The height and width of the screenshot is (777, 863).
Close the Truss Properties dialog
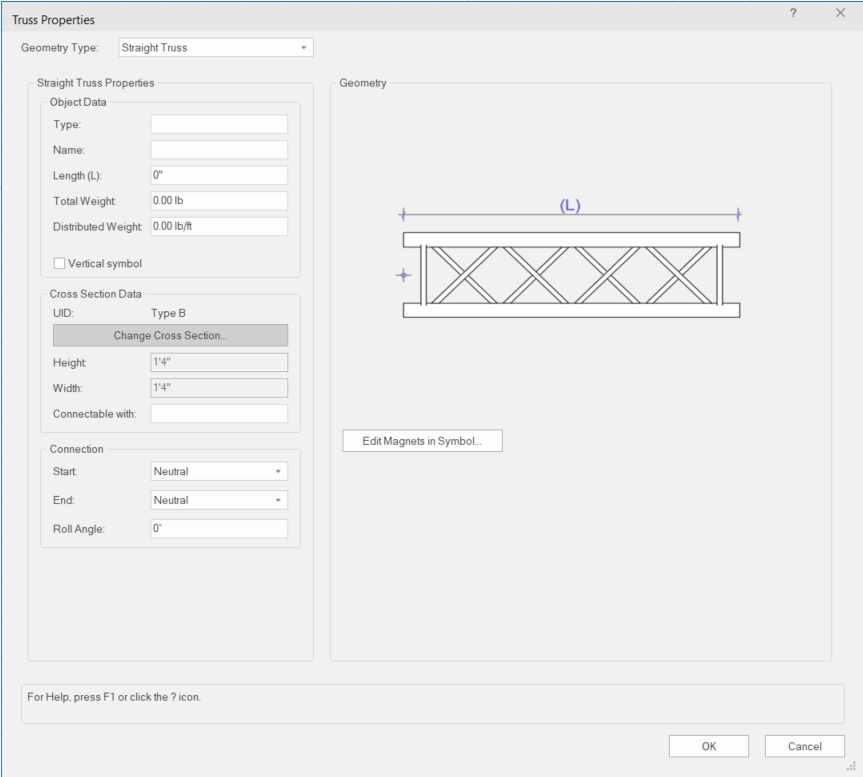click(840, 13)
